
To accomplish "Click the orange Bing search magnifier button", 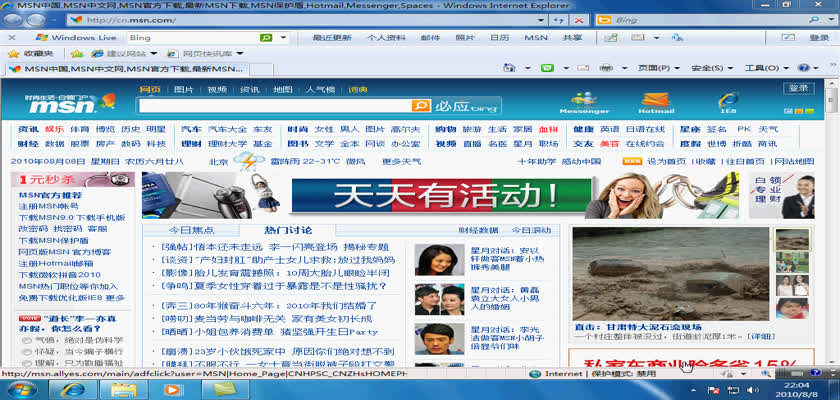I will [422, 105].
